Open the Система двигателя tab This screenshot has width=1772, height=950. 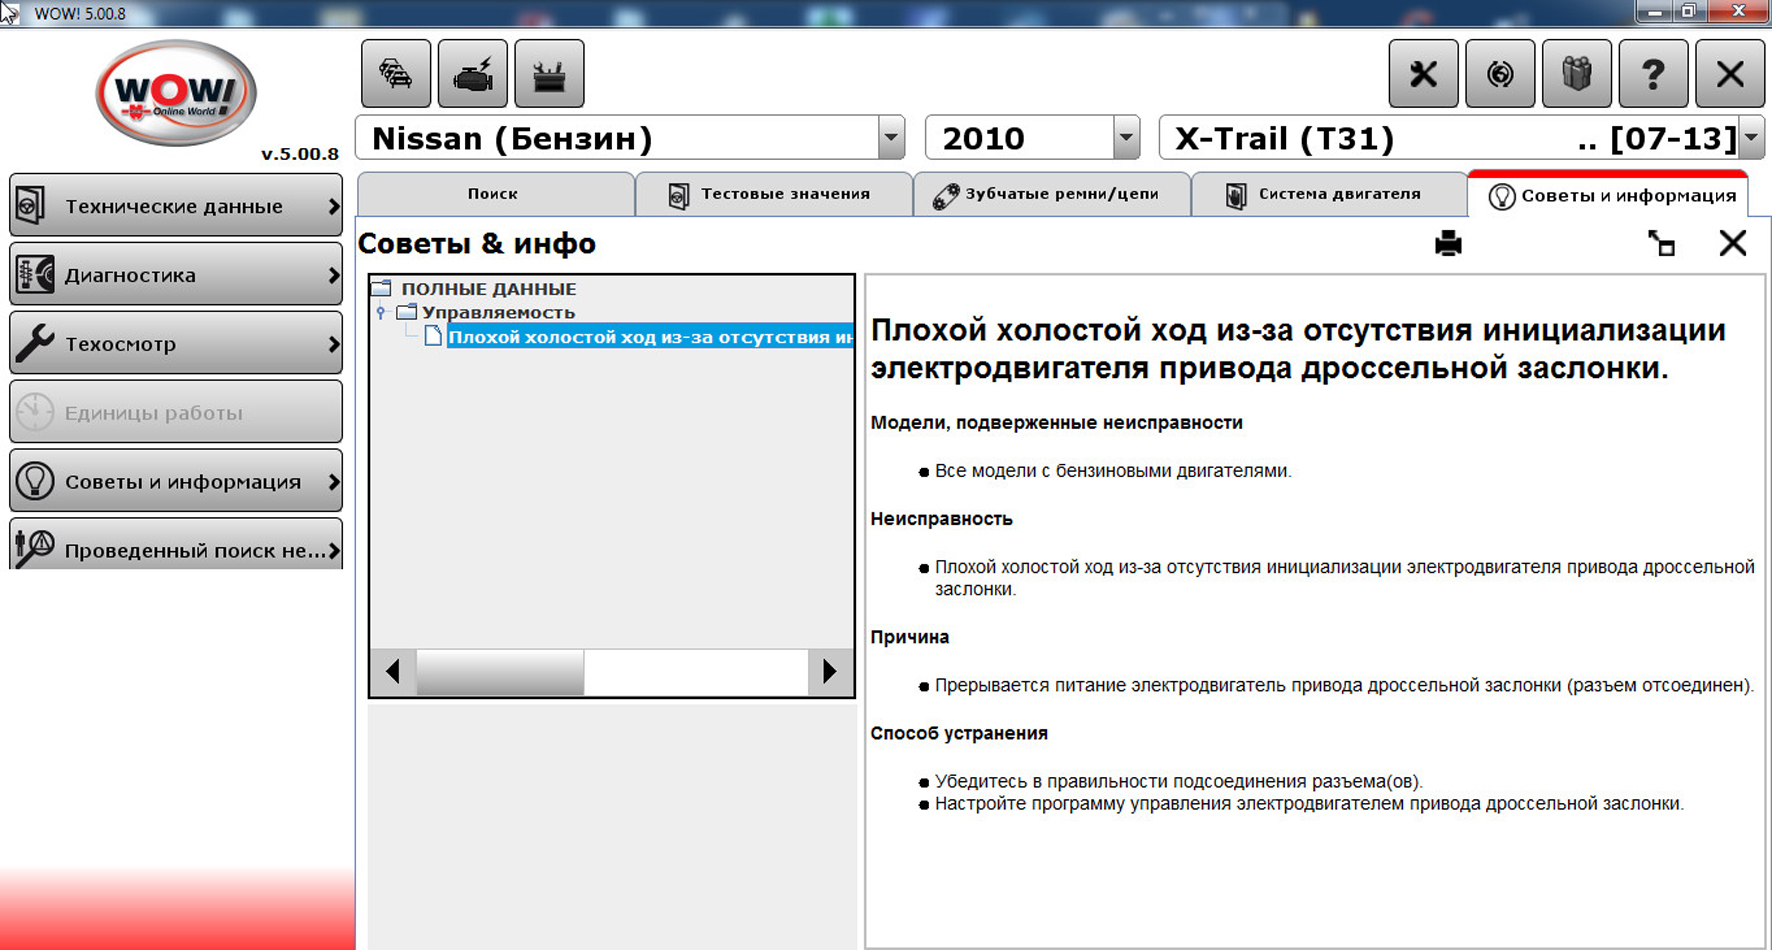click(1328, 194)
